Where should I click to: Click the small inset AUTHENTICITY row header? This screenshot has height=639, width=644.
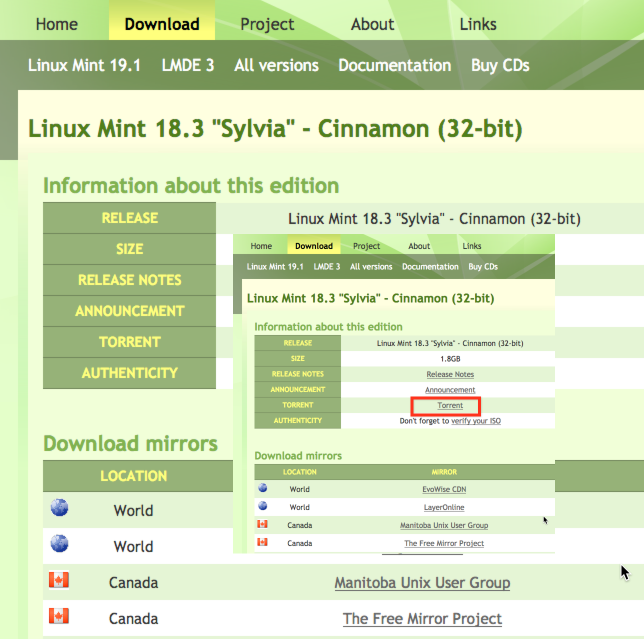(x=298, y=421)
